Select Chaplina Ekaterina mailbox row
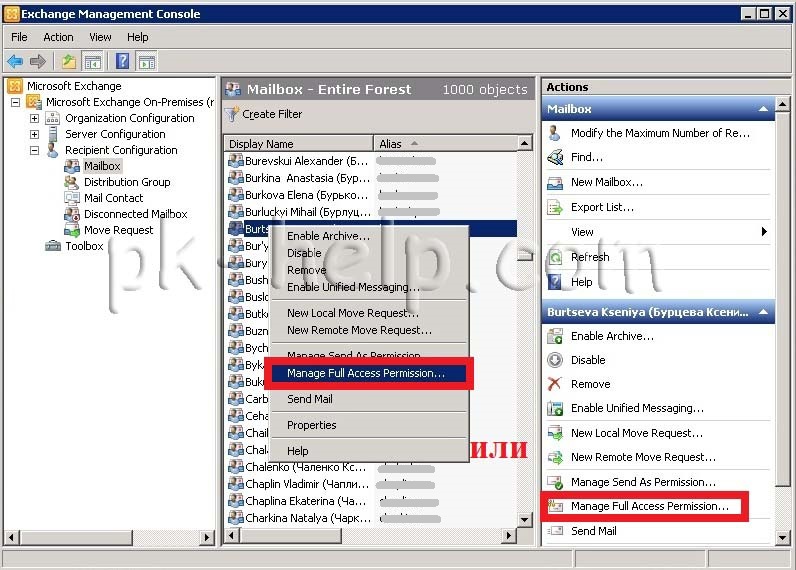796x570 pixels. (371, 501)
